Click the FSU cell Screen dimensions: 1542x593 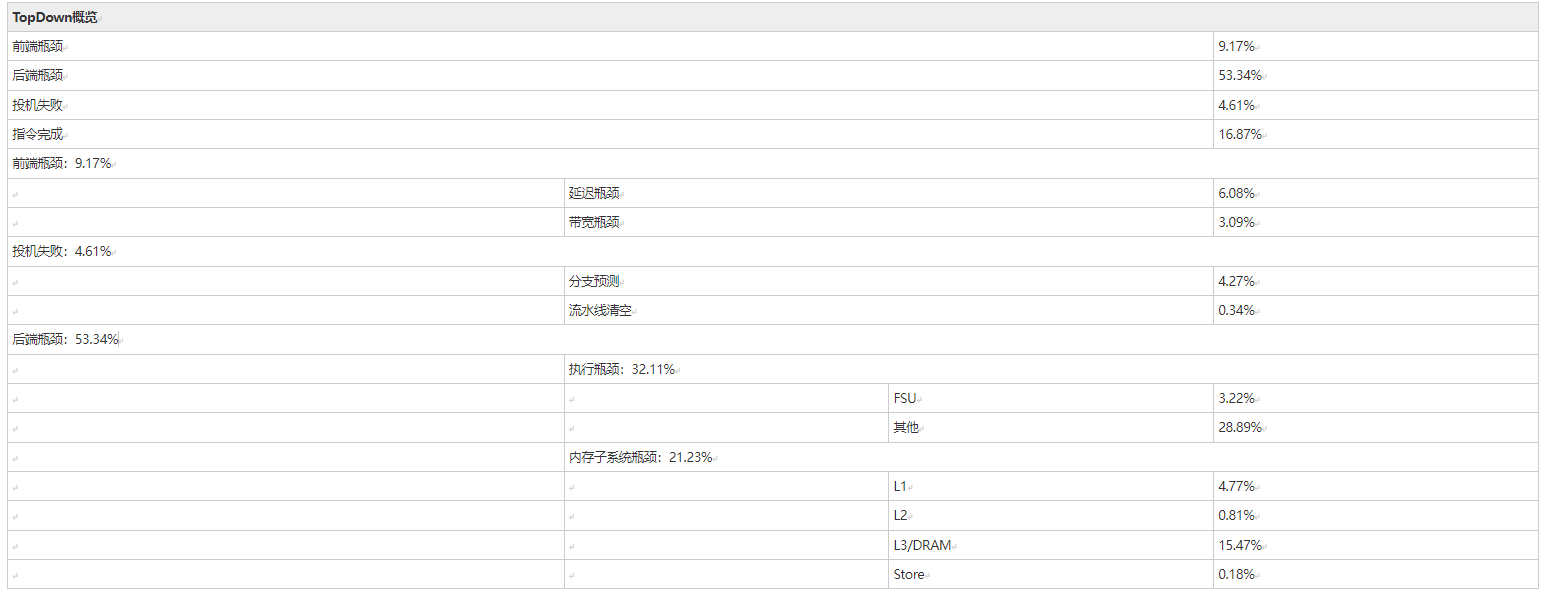pyautogui.click(x=904, y=399)
